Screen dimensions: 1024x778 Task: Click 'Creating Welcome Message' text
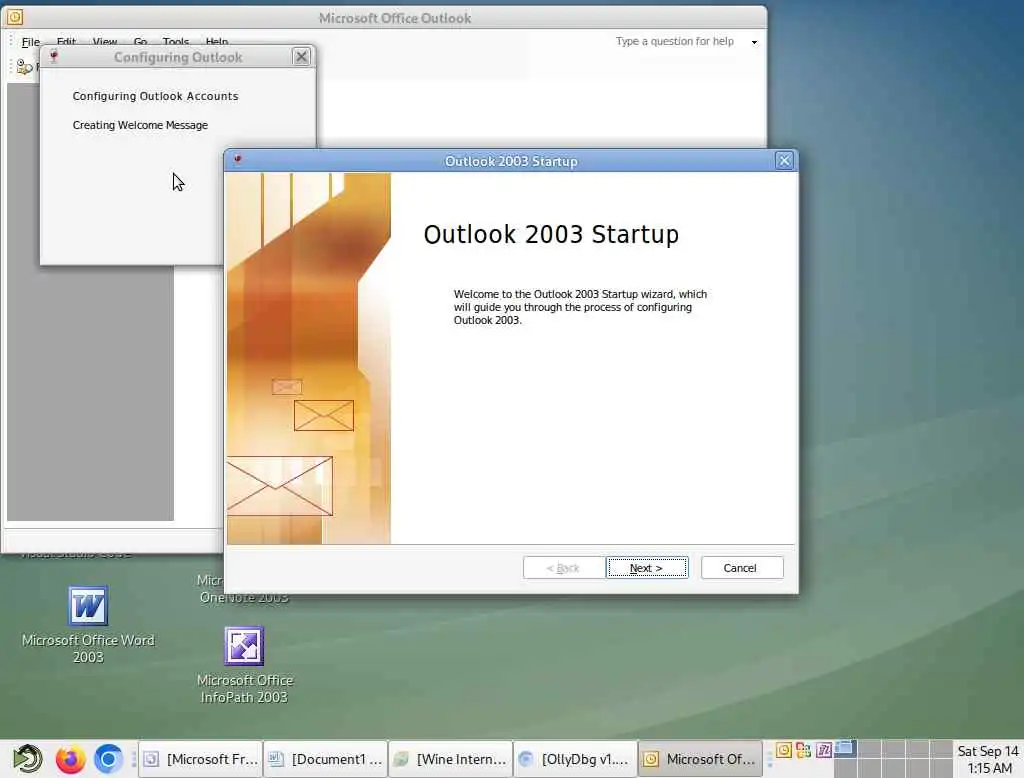[140, 125]
